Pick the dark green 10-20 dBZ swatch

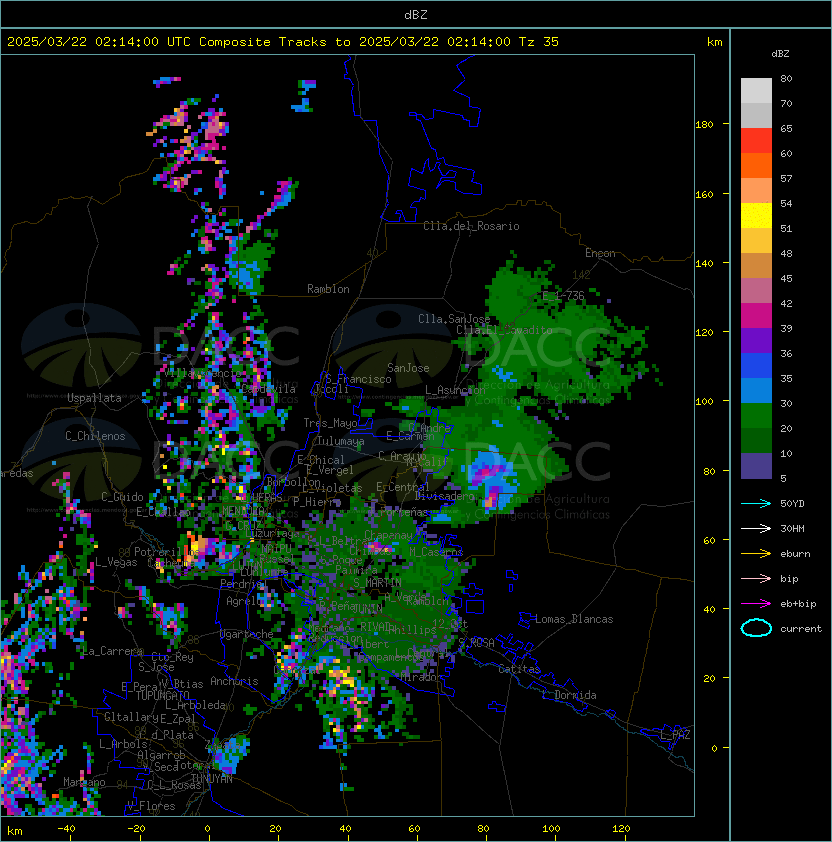756,440
